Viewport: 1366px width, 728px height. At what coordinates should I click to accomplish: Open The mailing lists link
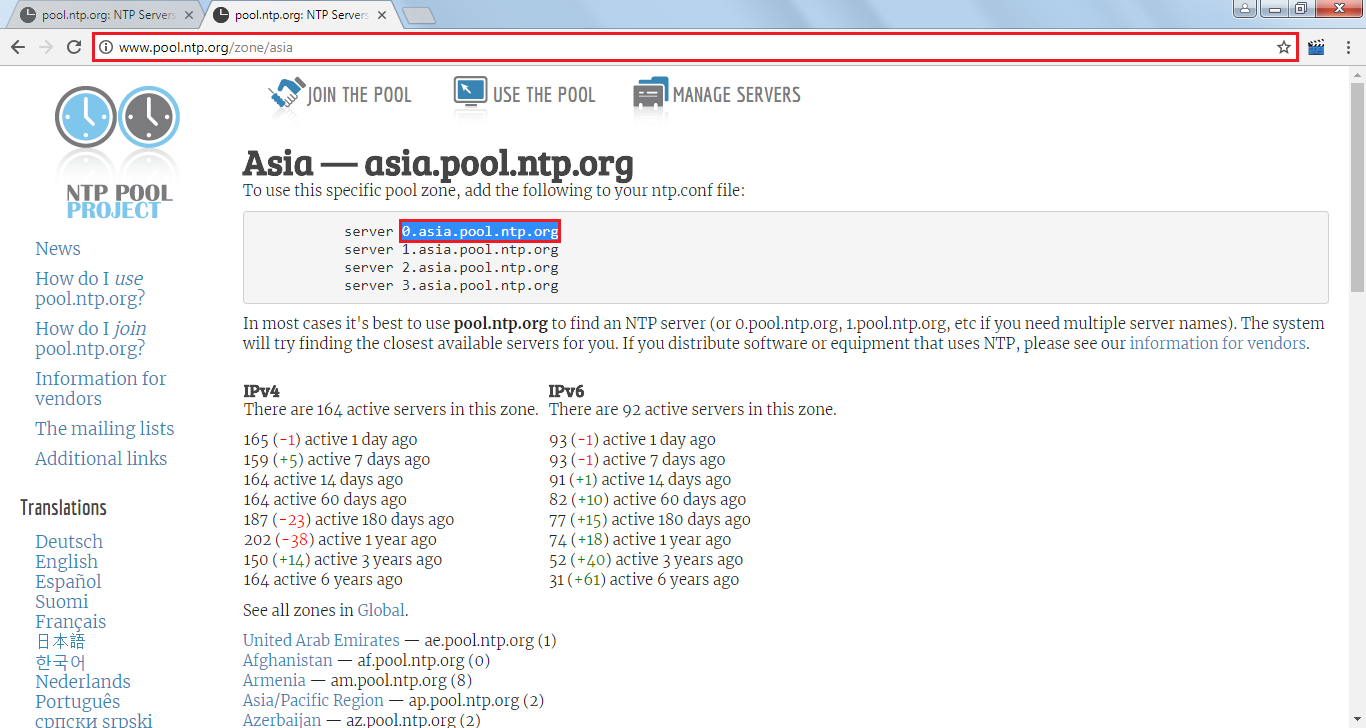[105, 429]
